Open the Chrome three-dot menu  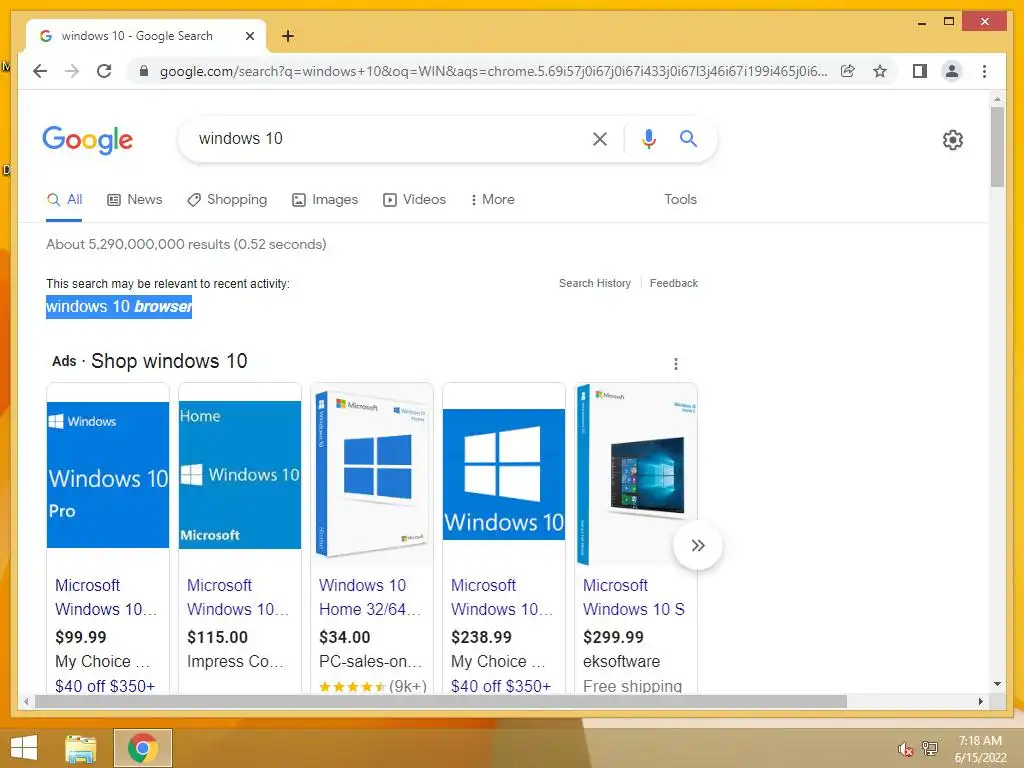(984, 71)
